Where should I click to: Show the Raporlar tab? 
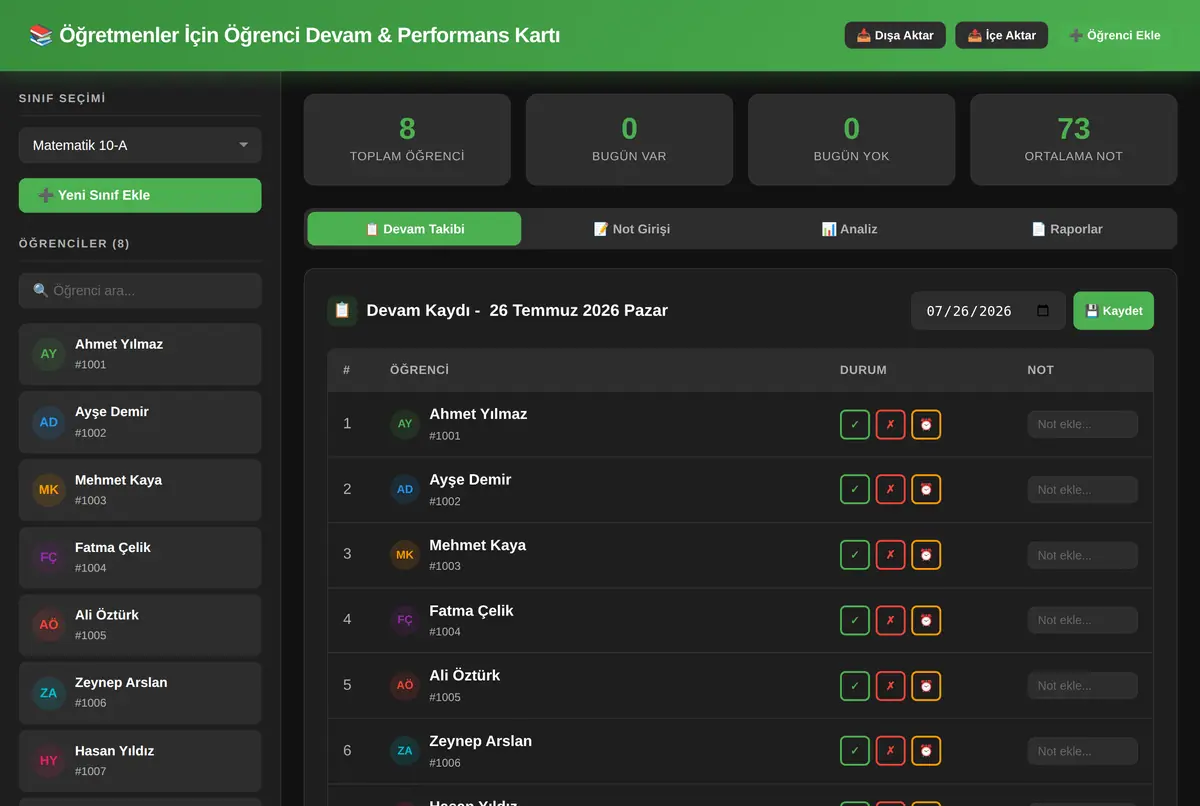pos(1067,229)
